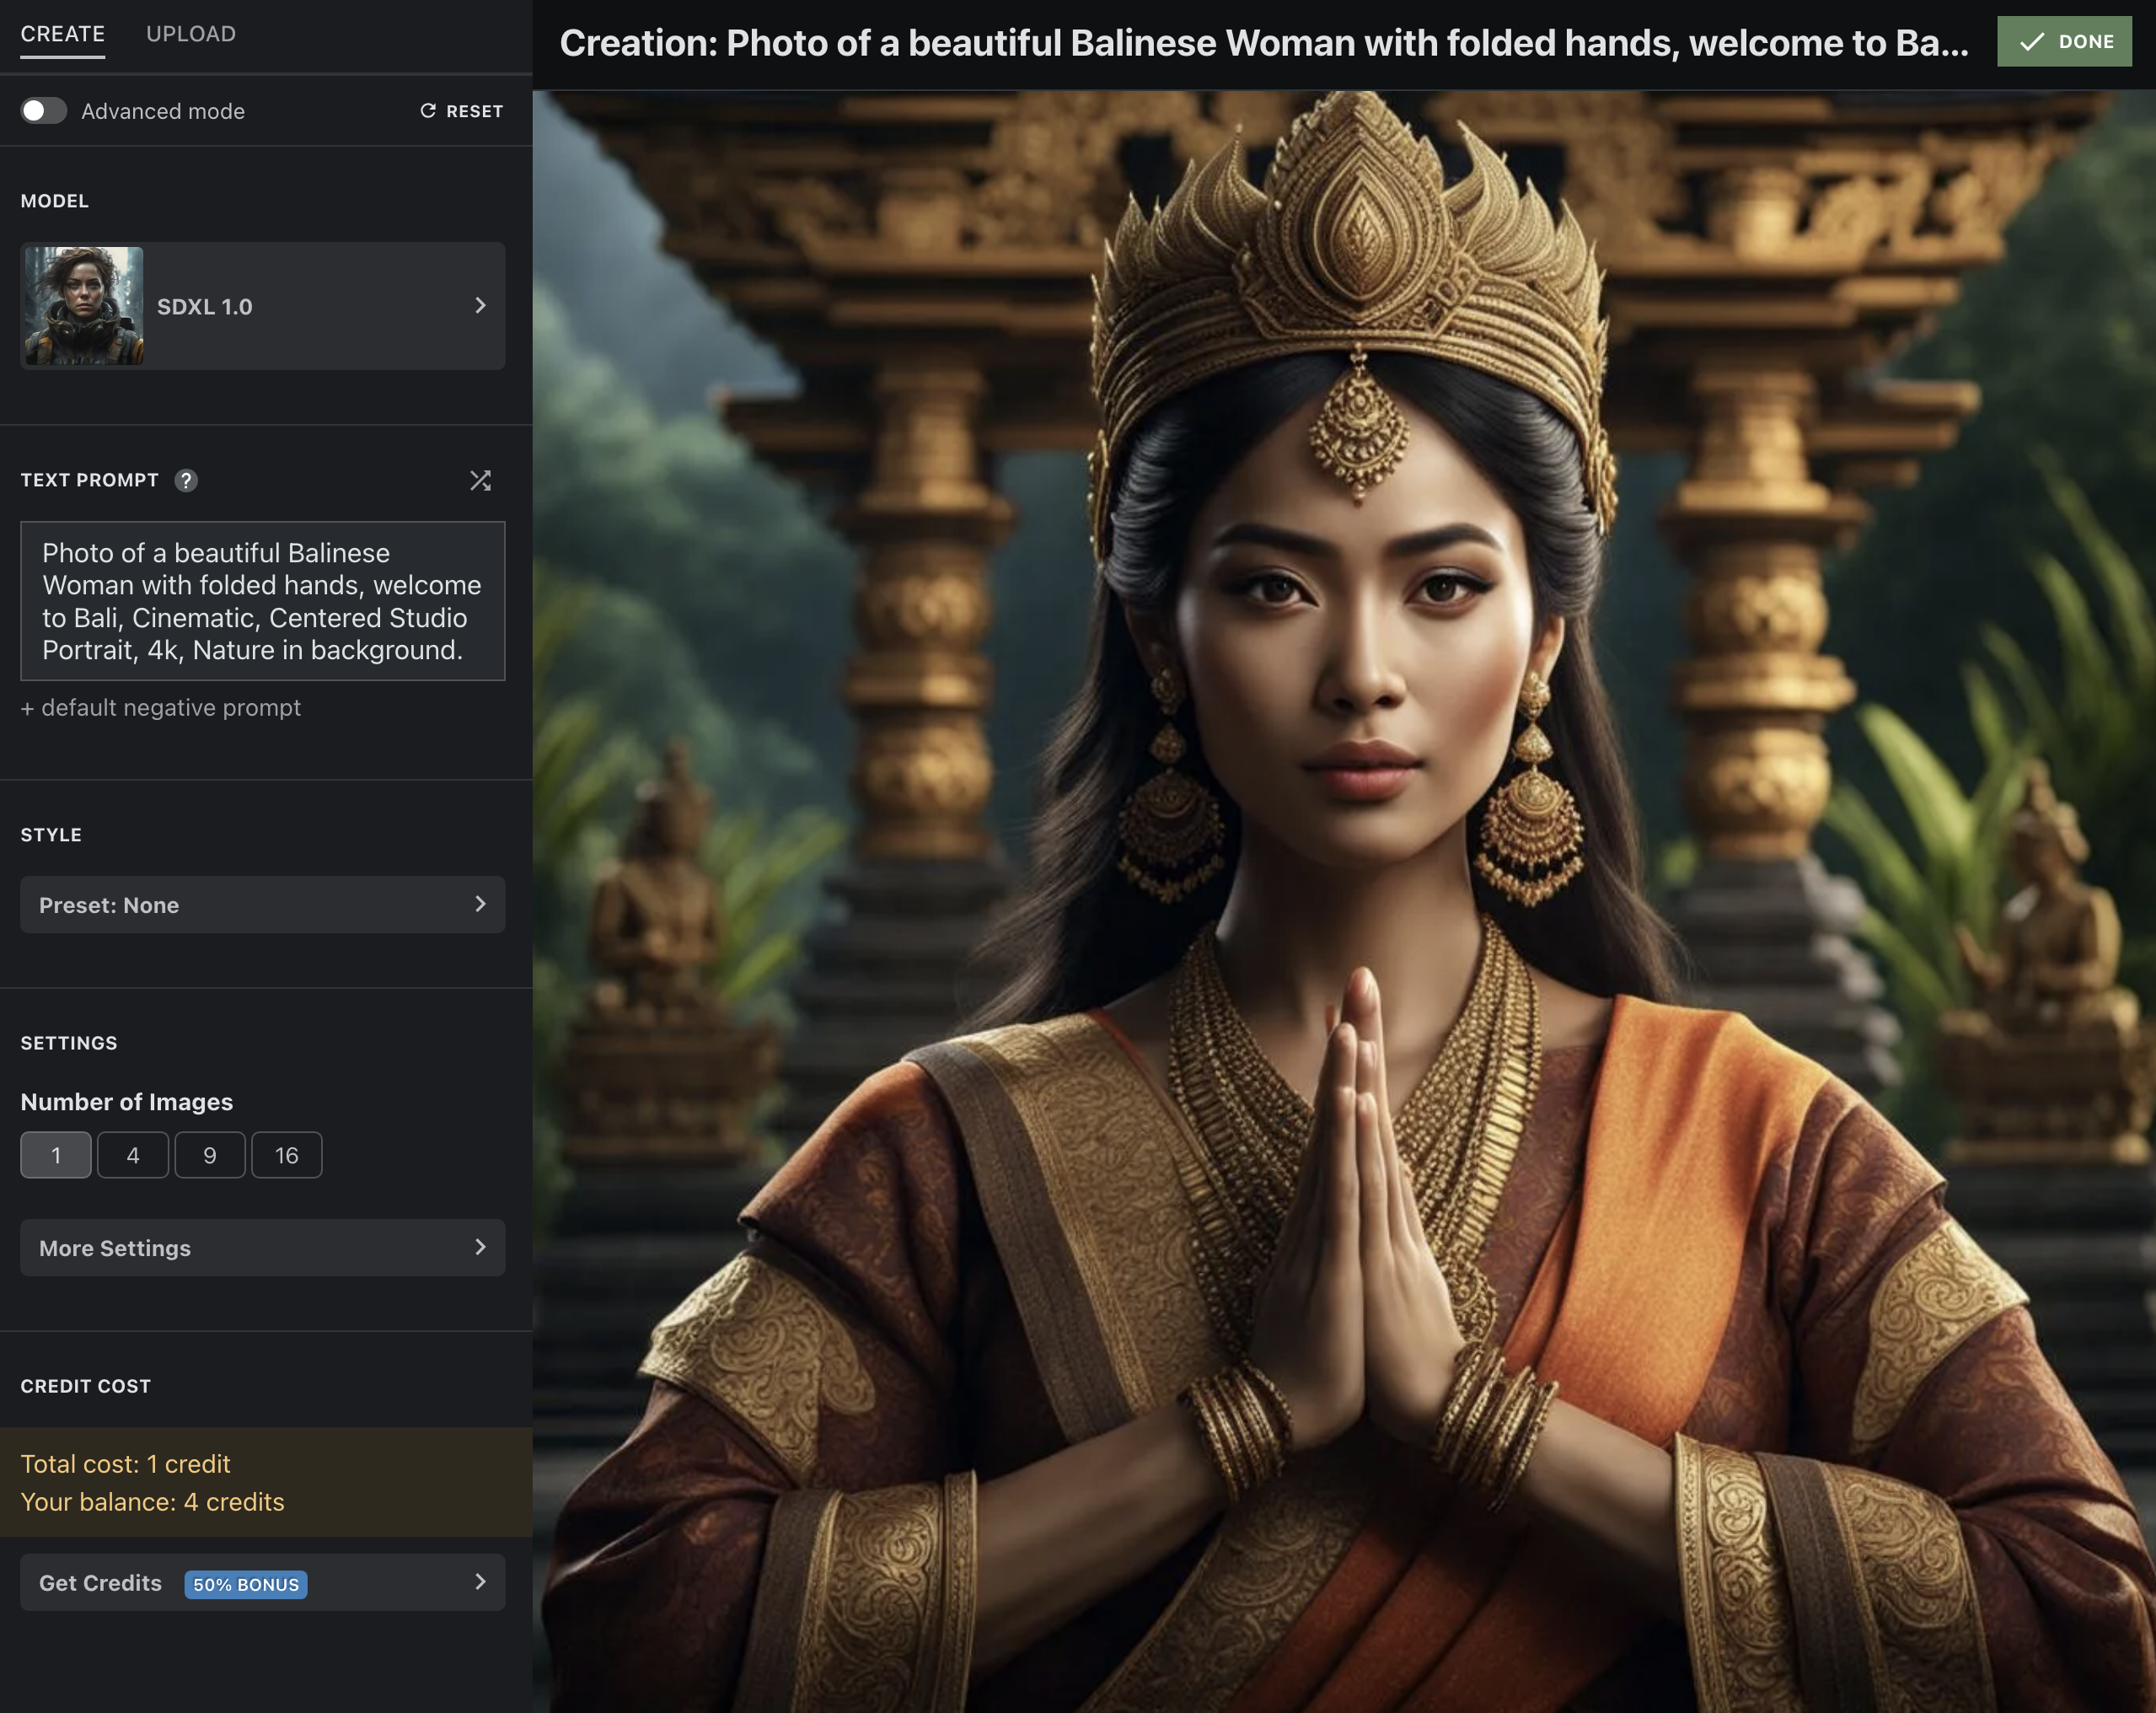The height and width of the screenshot is (1713, 2156).
Task: Open the Style preset selector
Action: click(x=262, y=905)
